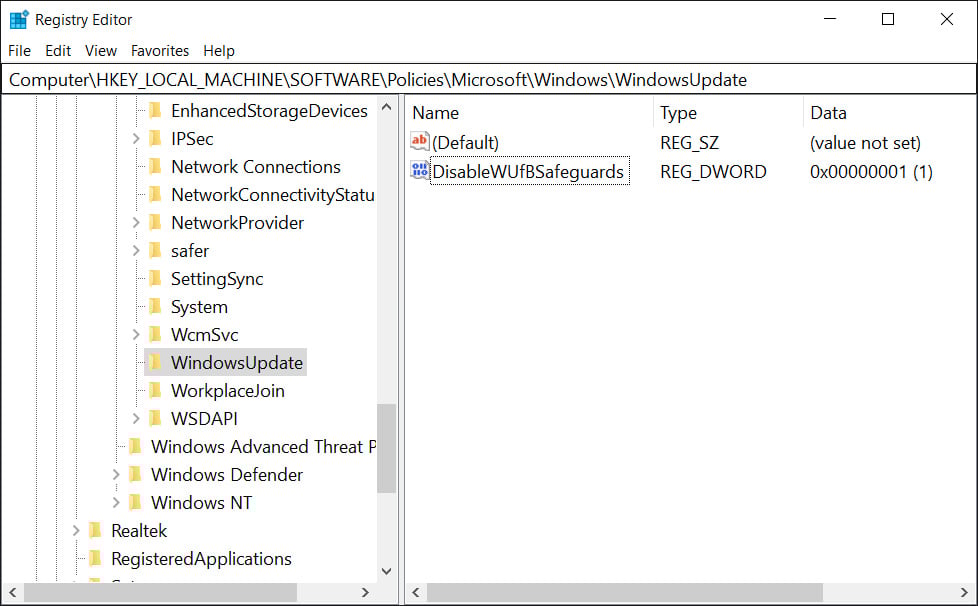Expand the Realtek key

click(76, 531)
